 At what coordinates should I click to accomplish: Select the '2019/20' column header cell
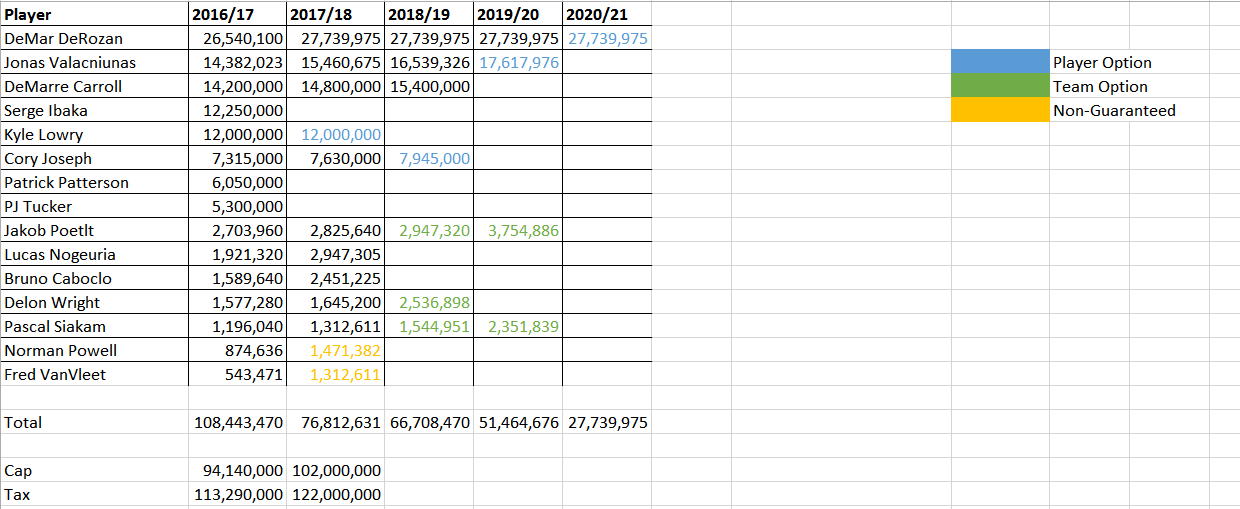[518, 14]
